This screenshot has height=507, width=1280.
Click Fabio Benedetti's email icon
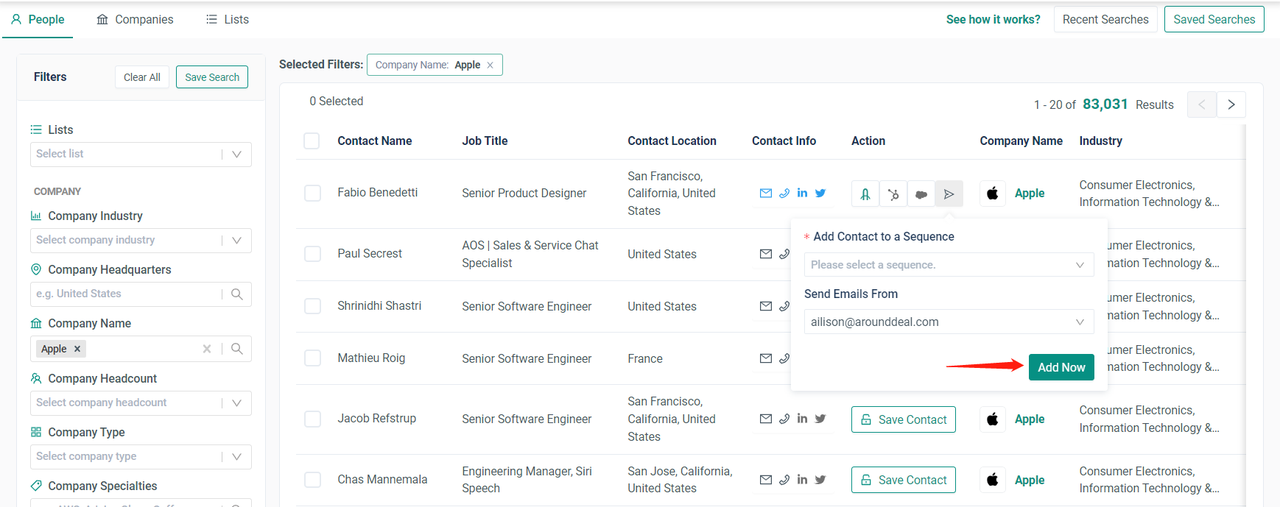click(766, 194)
